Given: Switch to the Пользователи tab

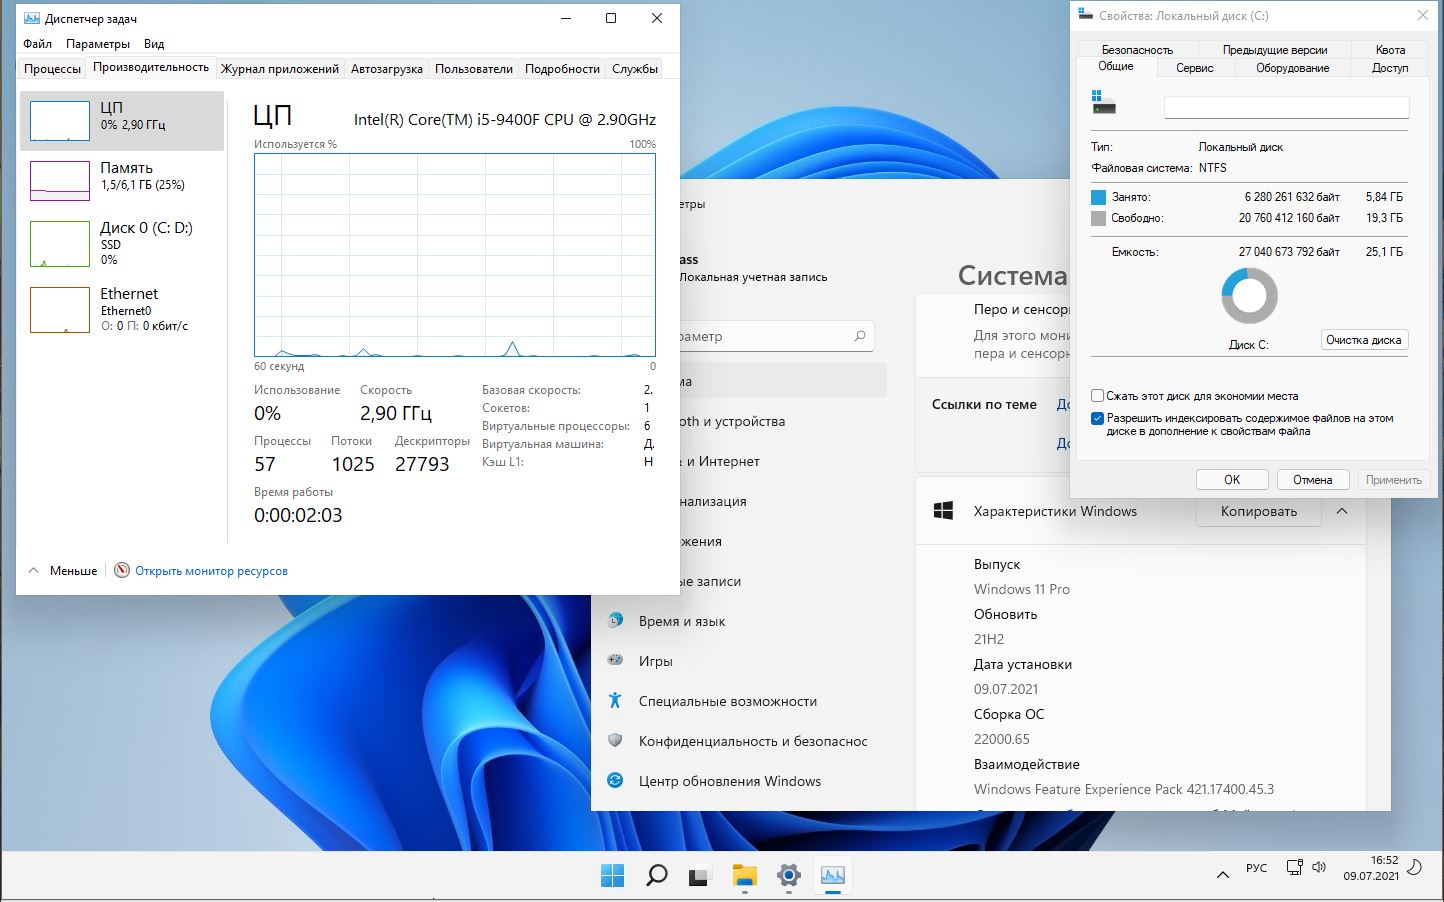Looking at the screenshot, I should pos(474,69).
